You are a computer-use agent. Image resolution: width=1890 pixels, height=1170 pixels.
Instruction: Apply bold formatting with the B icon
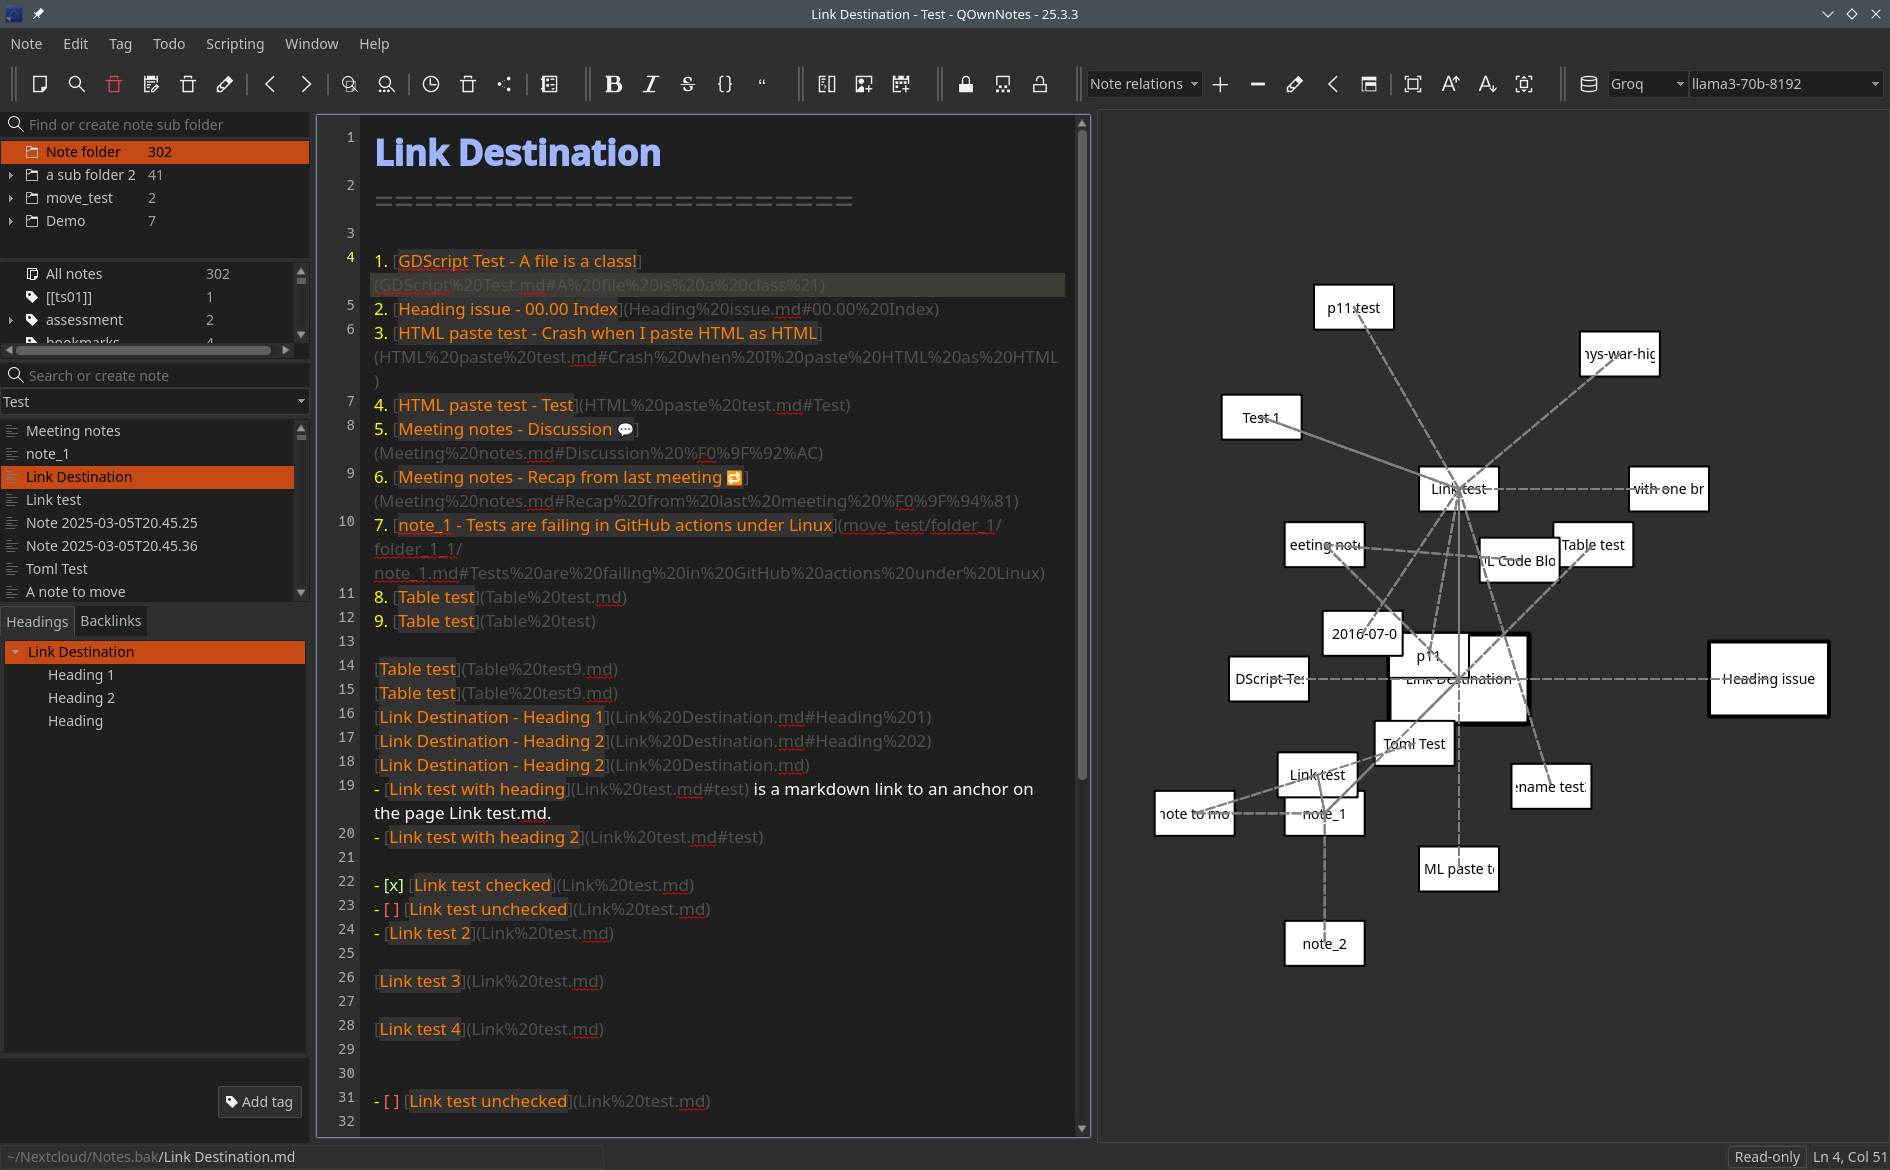pyautogui.click(x=613, y=85)
